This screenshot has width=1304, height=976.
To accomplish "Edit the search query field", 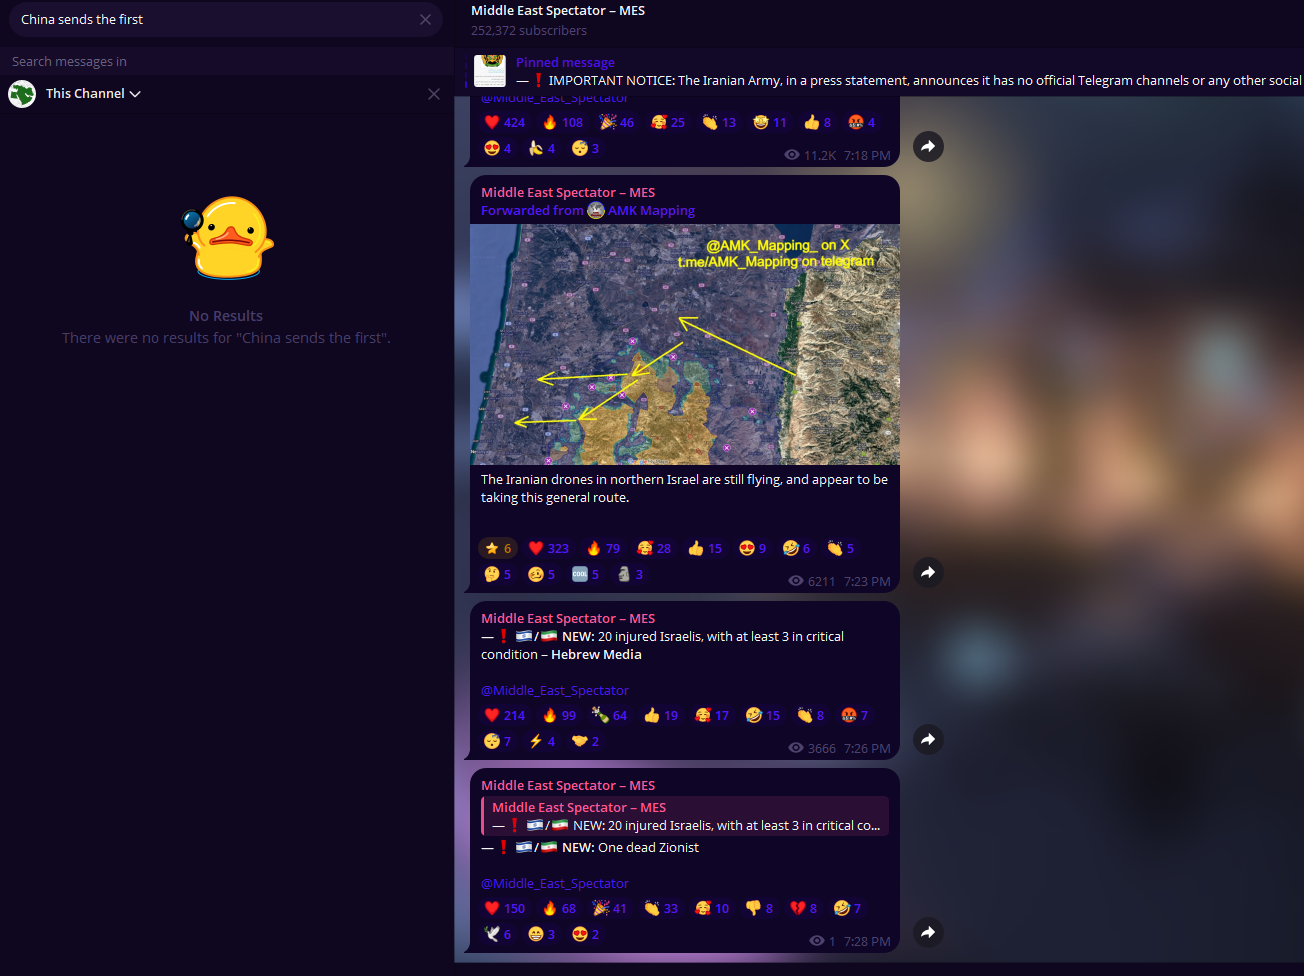I will tap(215, 20).
